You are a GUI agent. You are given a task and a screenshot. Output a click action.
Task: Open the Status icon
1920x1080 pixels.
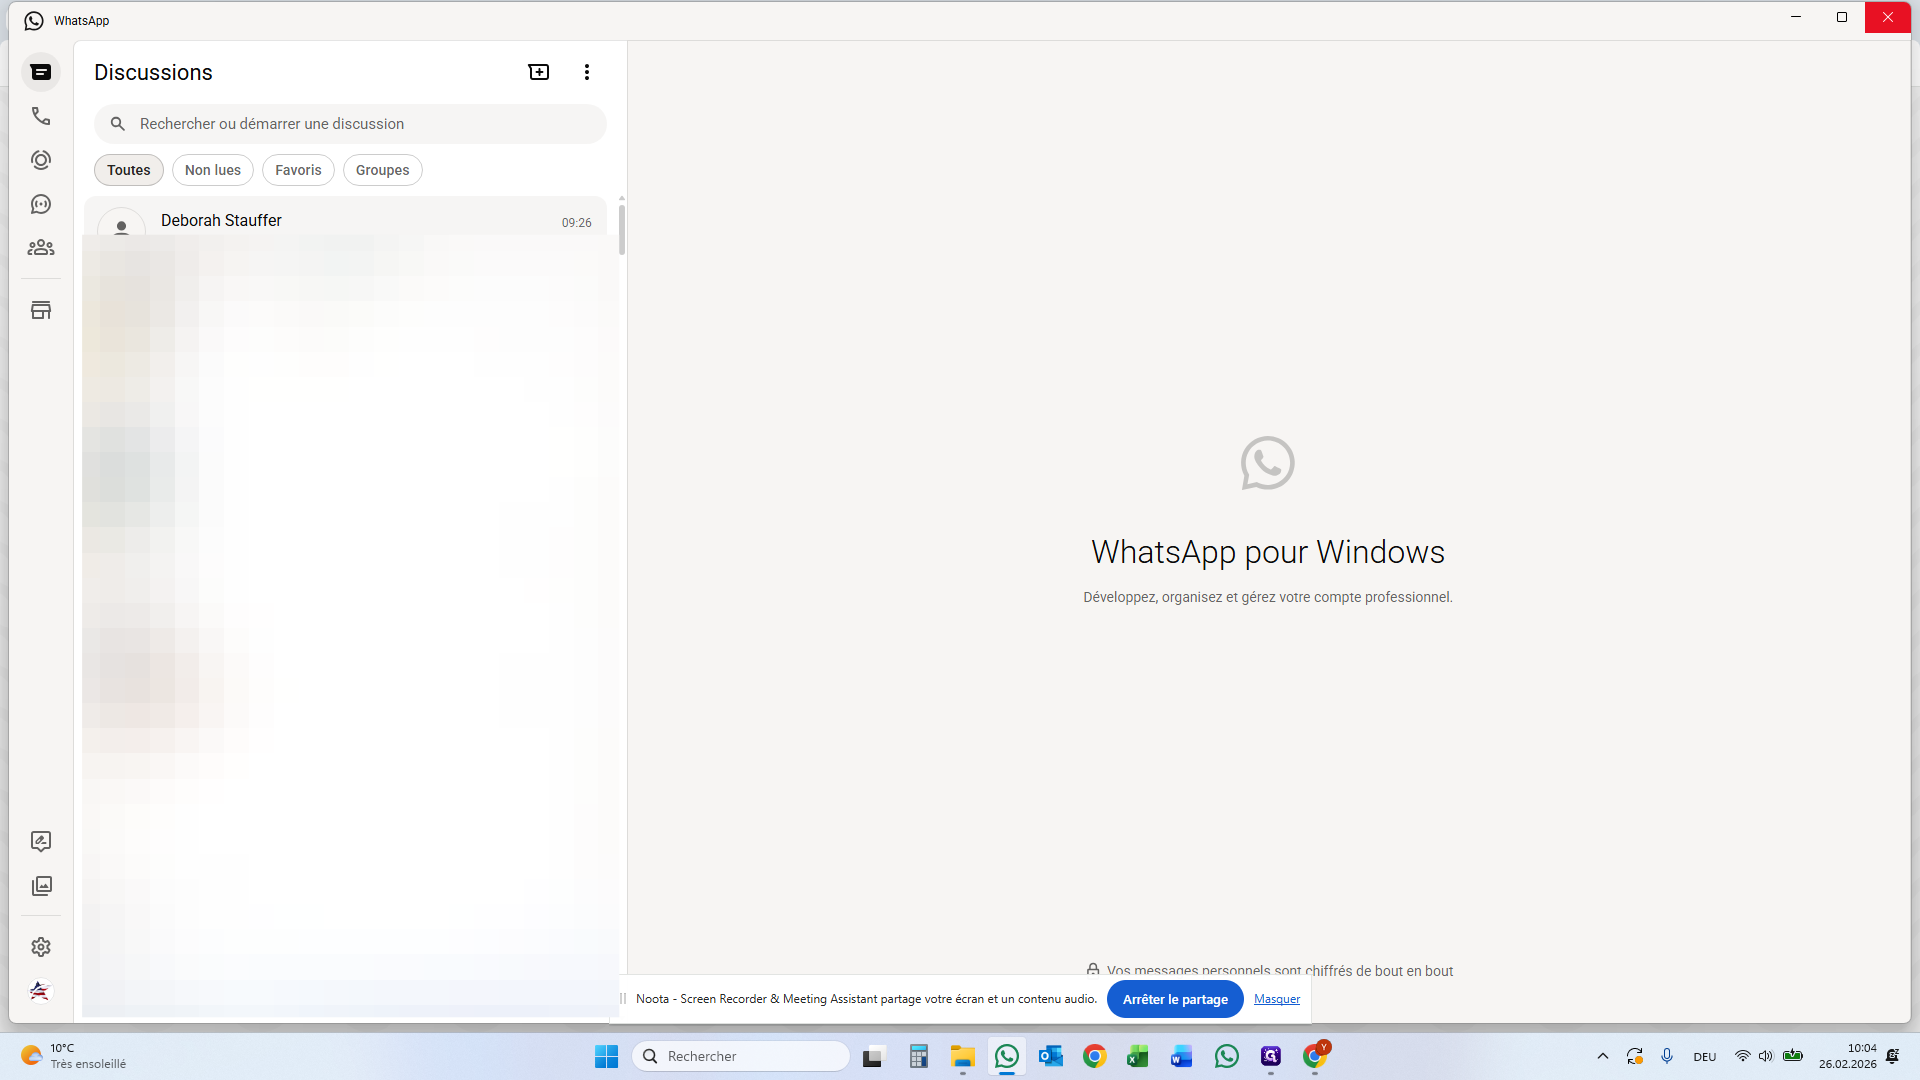coord(41,160)
